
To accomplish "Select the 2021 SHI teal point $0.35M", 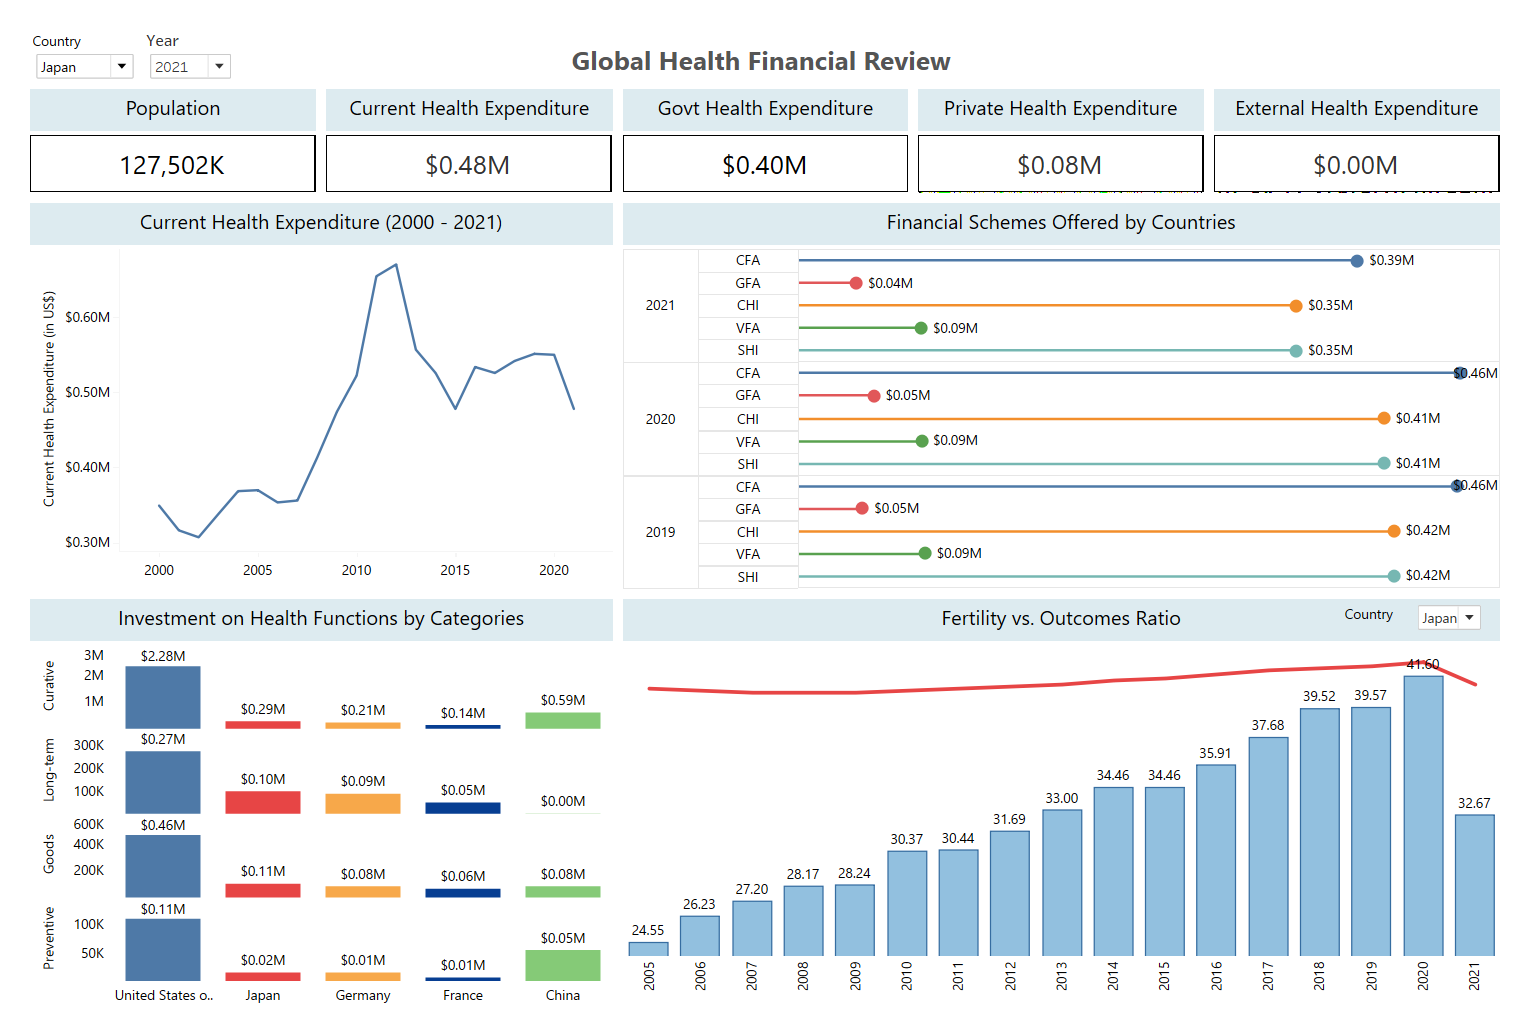I will tap(1296, 351).
